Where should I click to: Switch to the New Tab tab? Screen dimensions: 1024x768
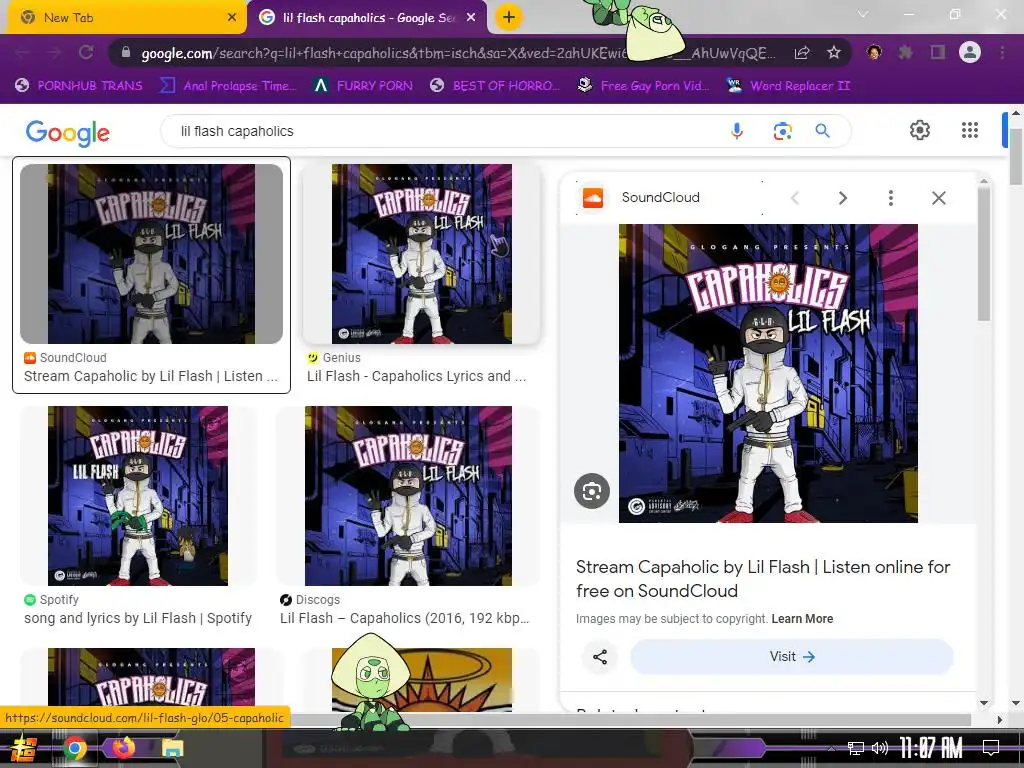[124, 18]
